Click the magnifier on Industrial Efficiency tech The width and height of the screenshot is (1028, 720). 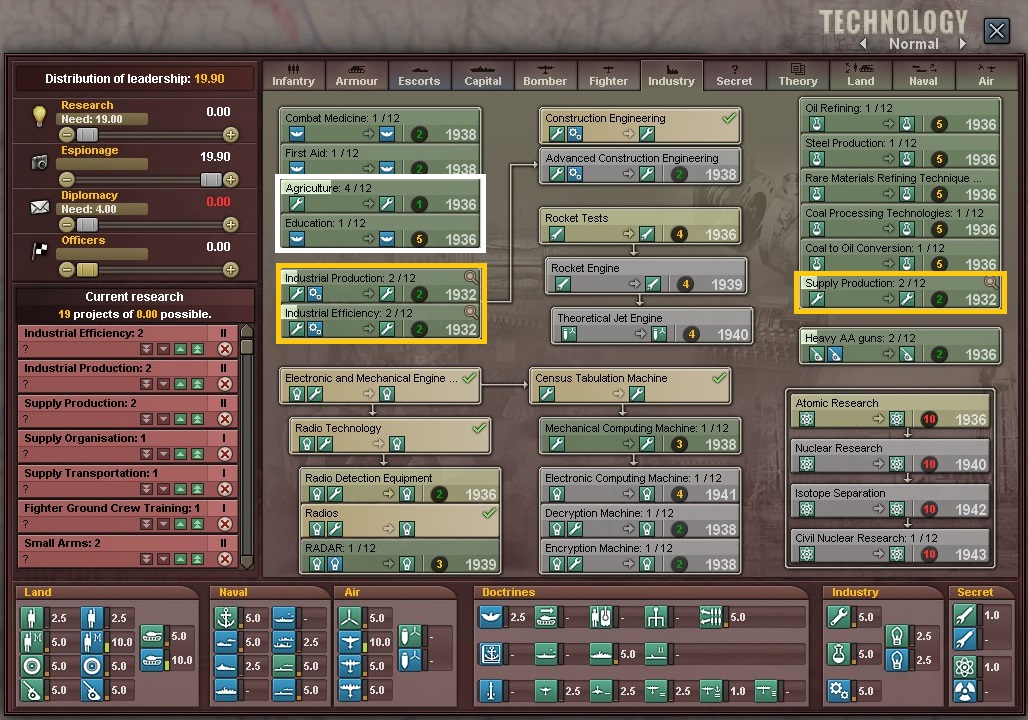coord(471,311)
